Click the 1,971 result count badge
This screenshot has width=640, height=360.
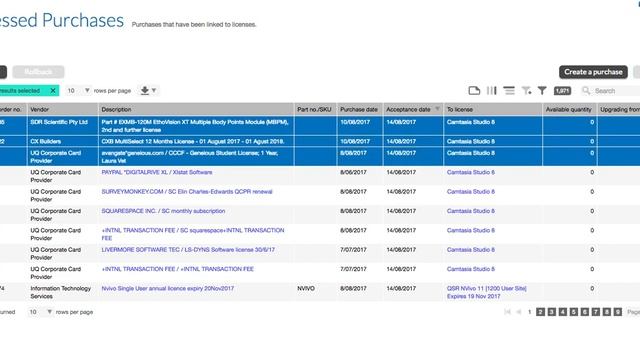pos(562,91)
